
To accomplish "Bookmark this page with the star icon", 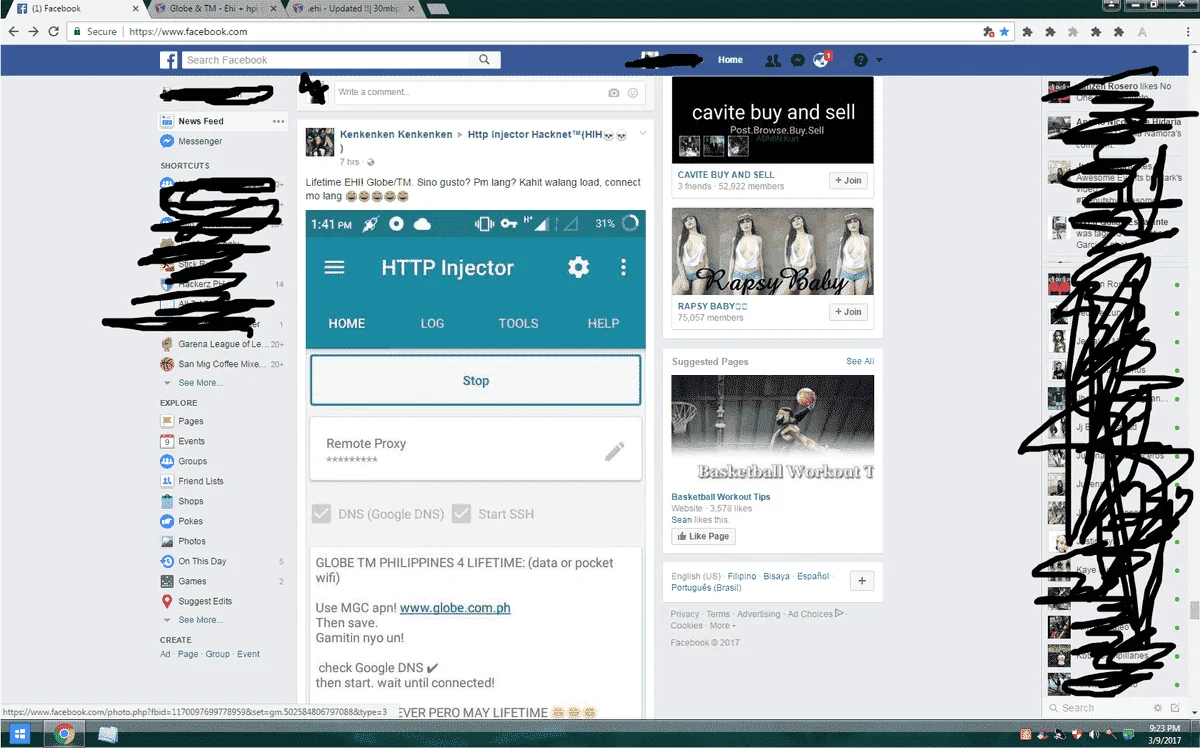I will pos(1004,32).
